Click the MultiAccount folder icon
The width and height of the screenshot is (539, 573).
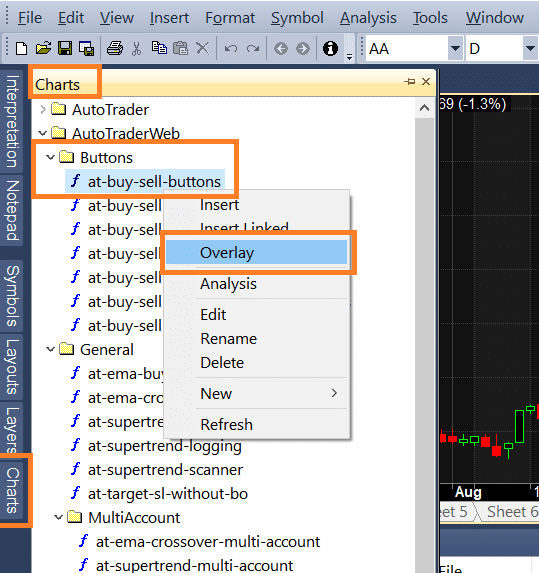[75, 517]
